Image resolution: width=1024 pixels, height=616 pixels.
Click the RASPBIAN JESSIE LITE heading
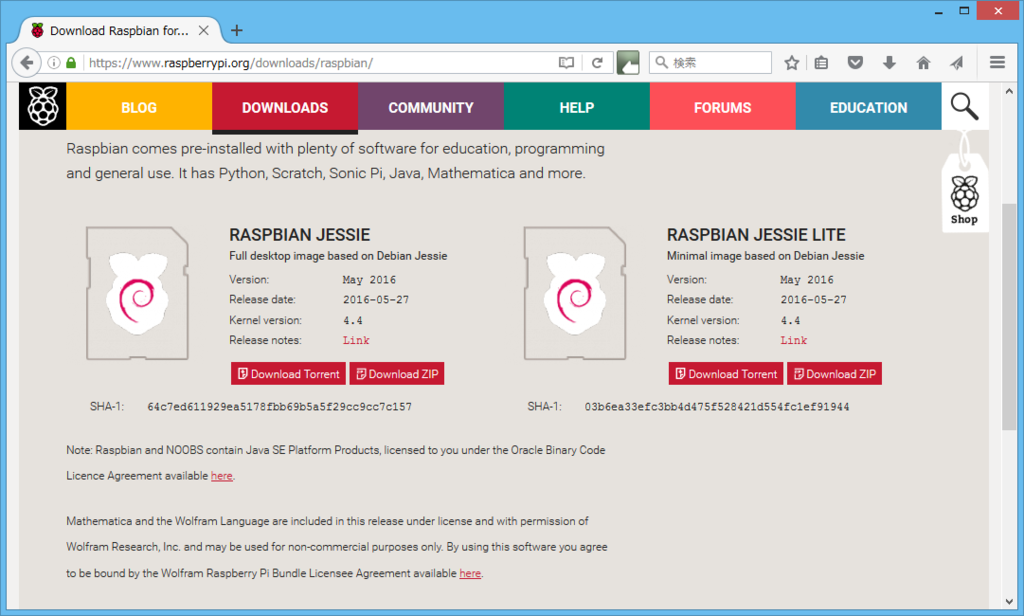coord(756,235)
